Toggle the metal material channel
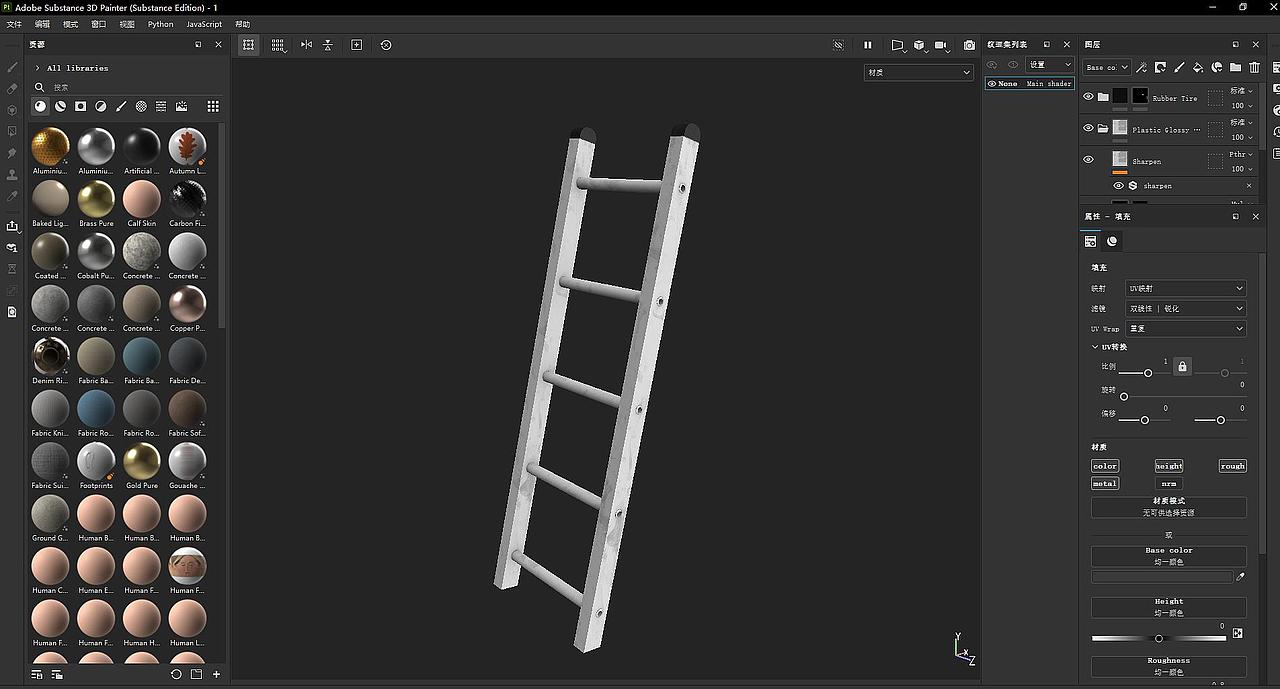 pos(1105,484)
